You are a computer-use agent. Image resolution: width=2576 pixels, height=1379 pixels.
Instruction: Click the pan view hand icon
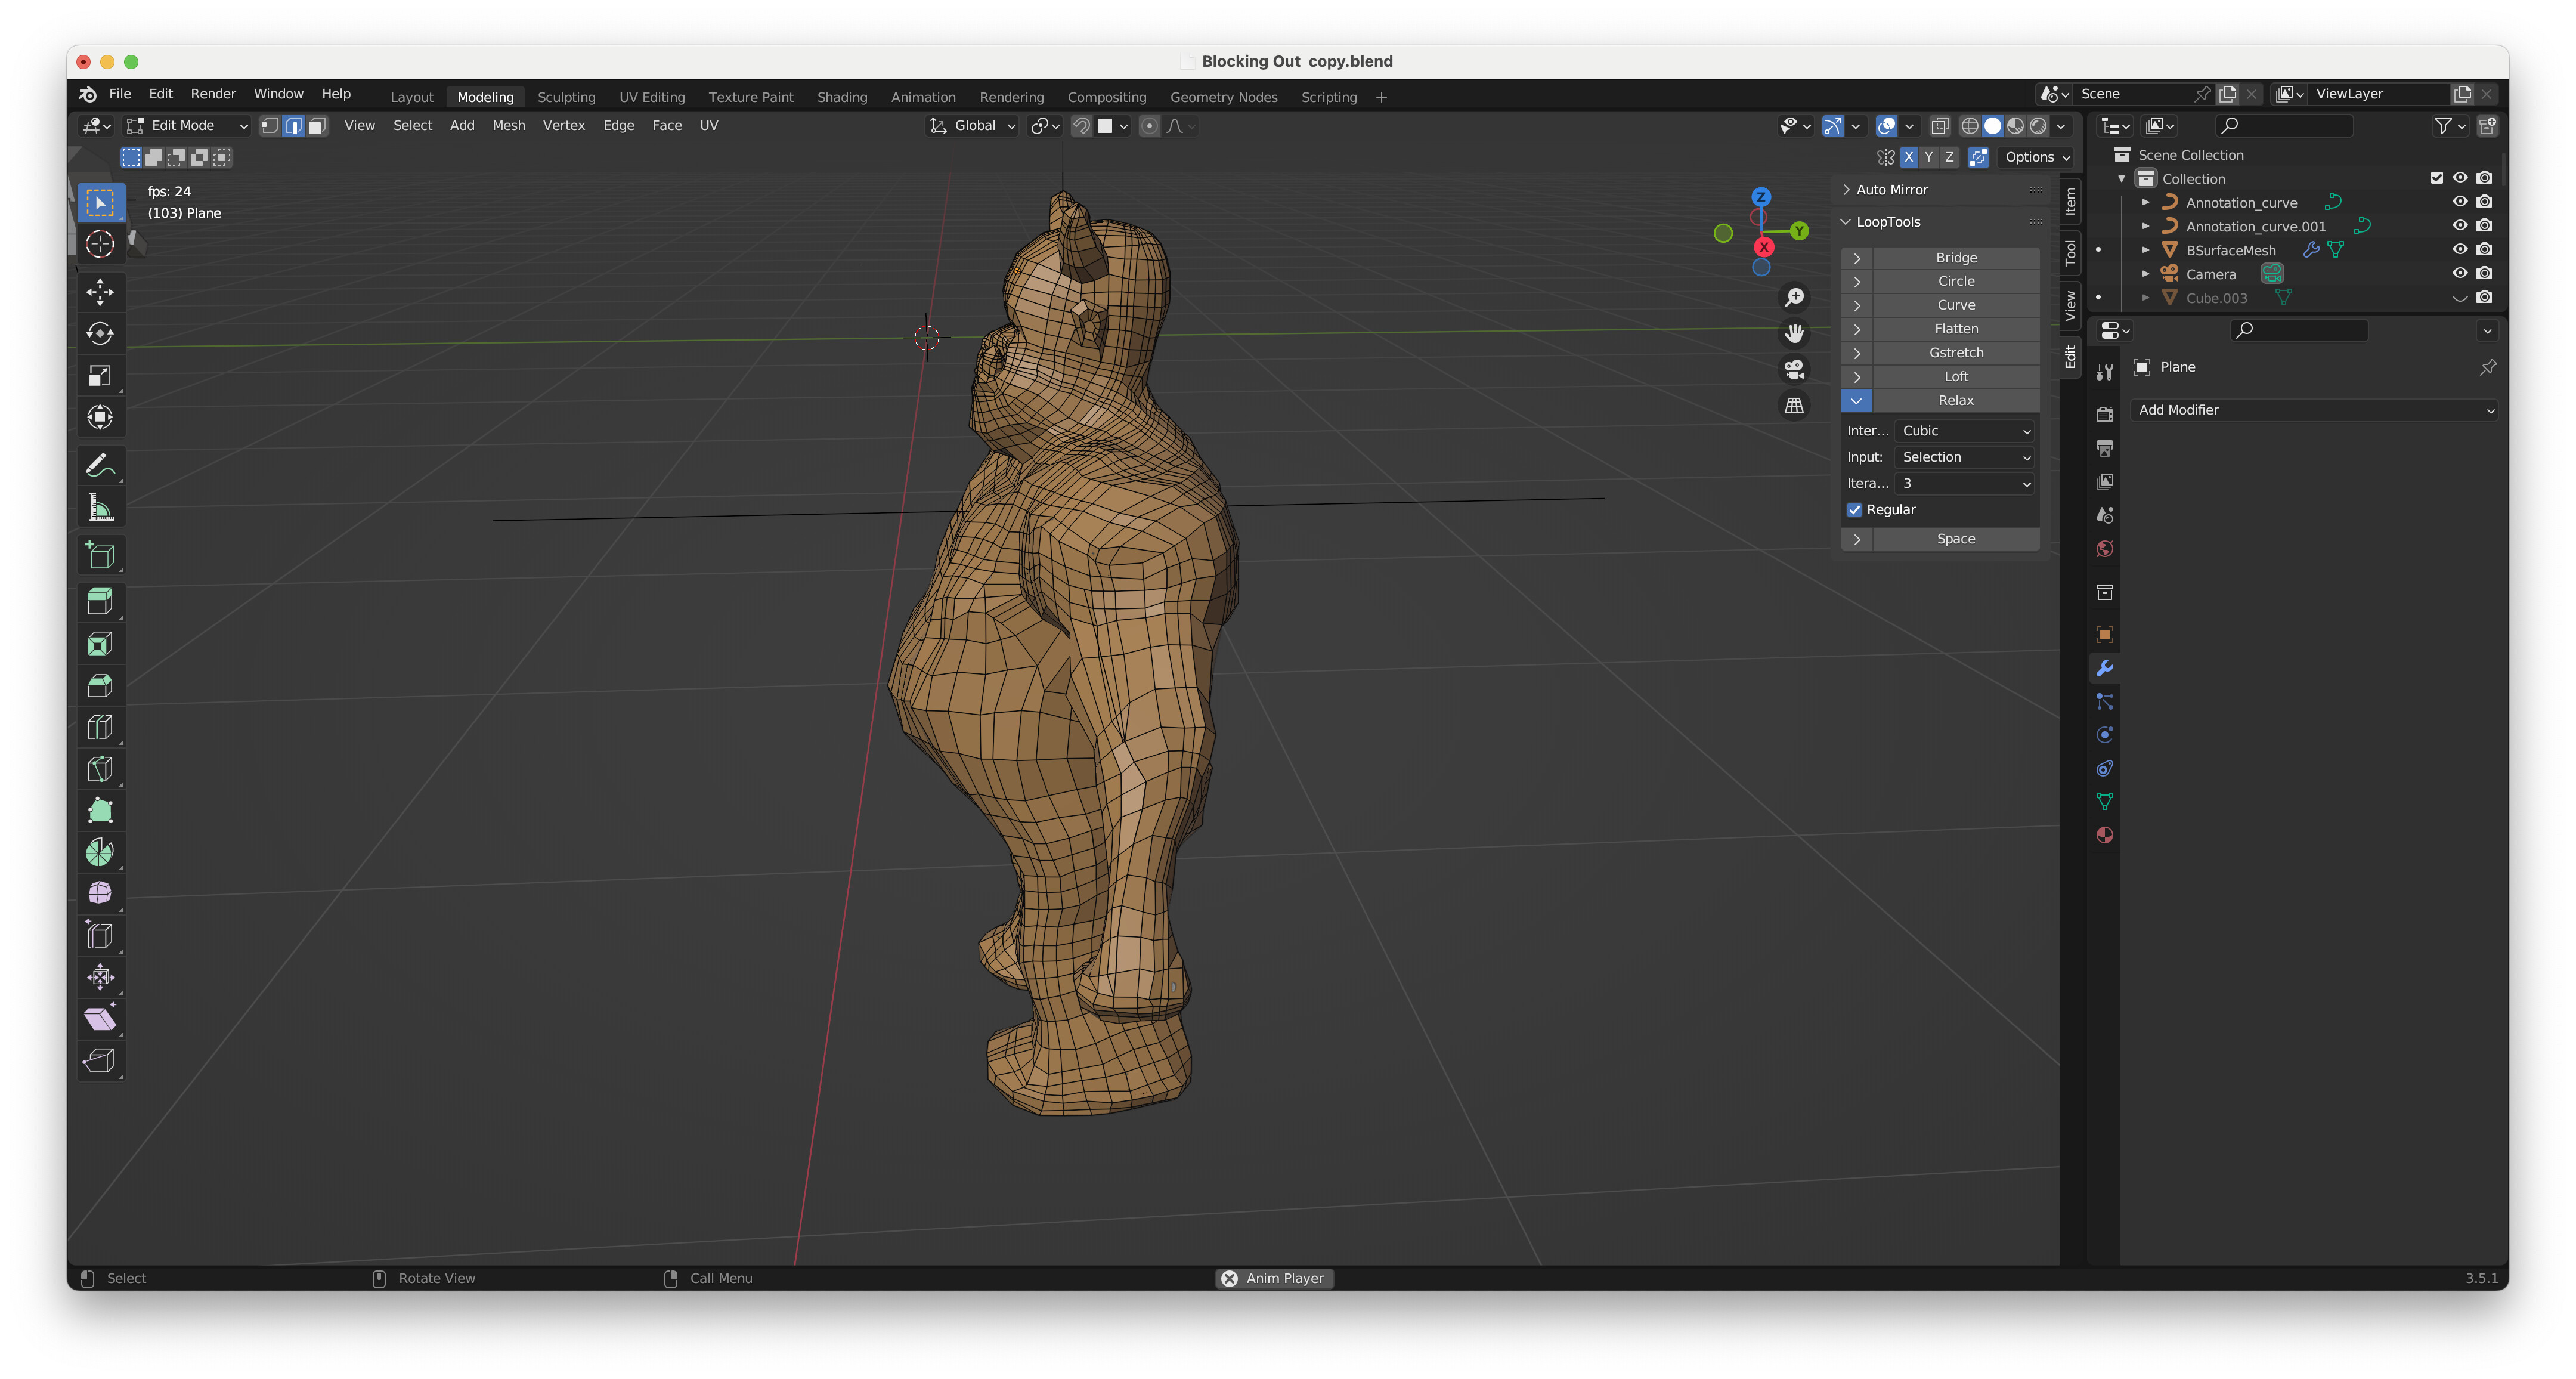[x=1795, y=333]
